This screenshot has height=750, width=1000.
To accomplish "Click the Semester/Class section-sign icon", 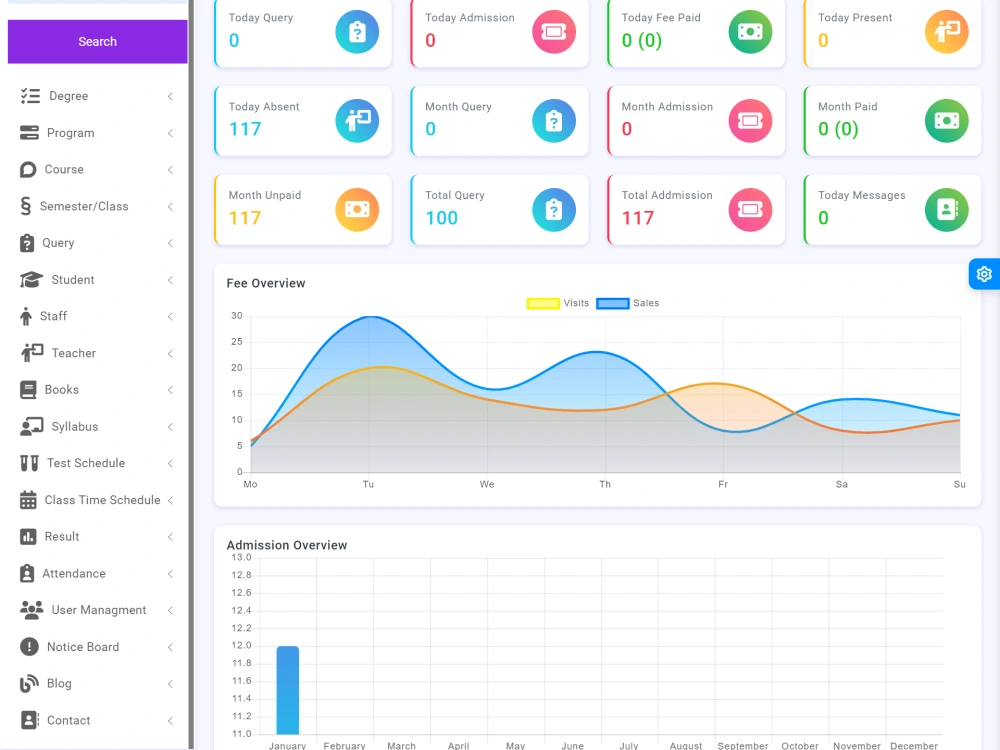I will (x=26, y=206).
